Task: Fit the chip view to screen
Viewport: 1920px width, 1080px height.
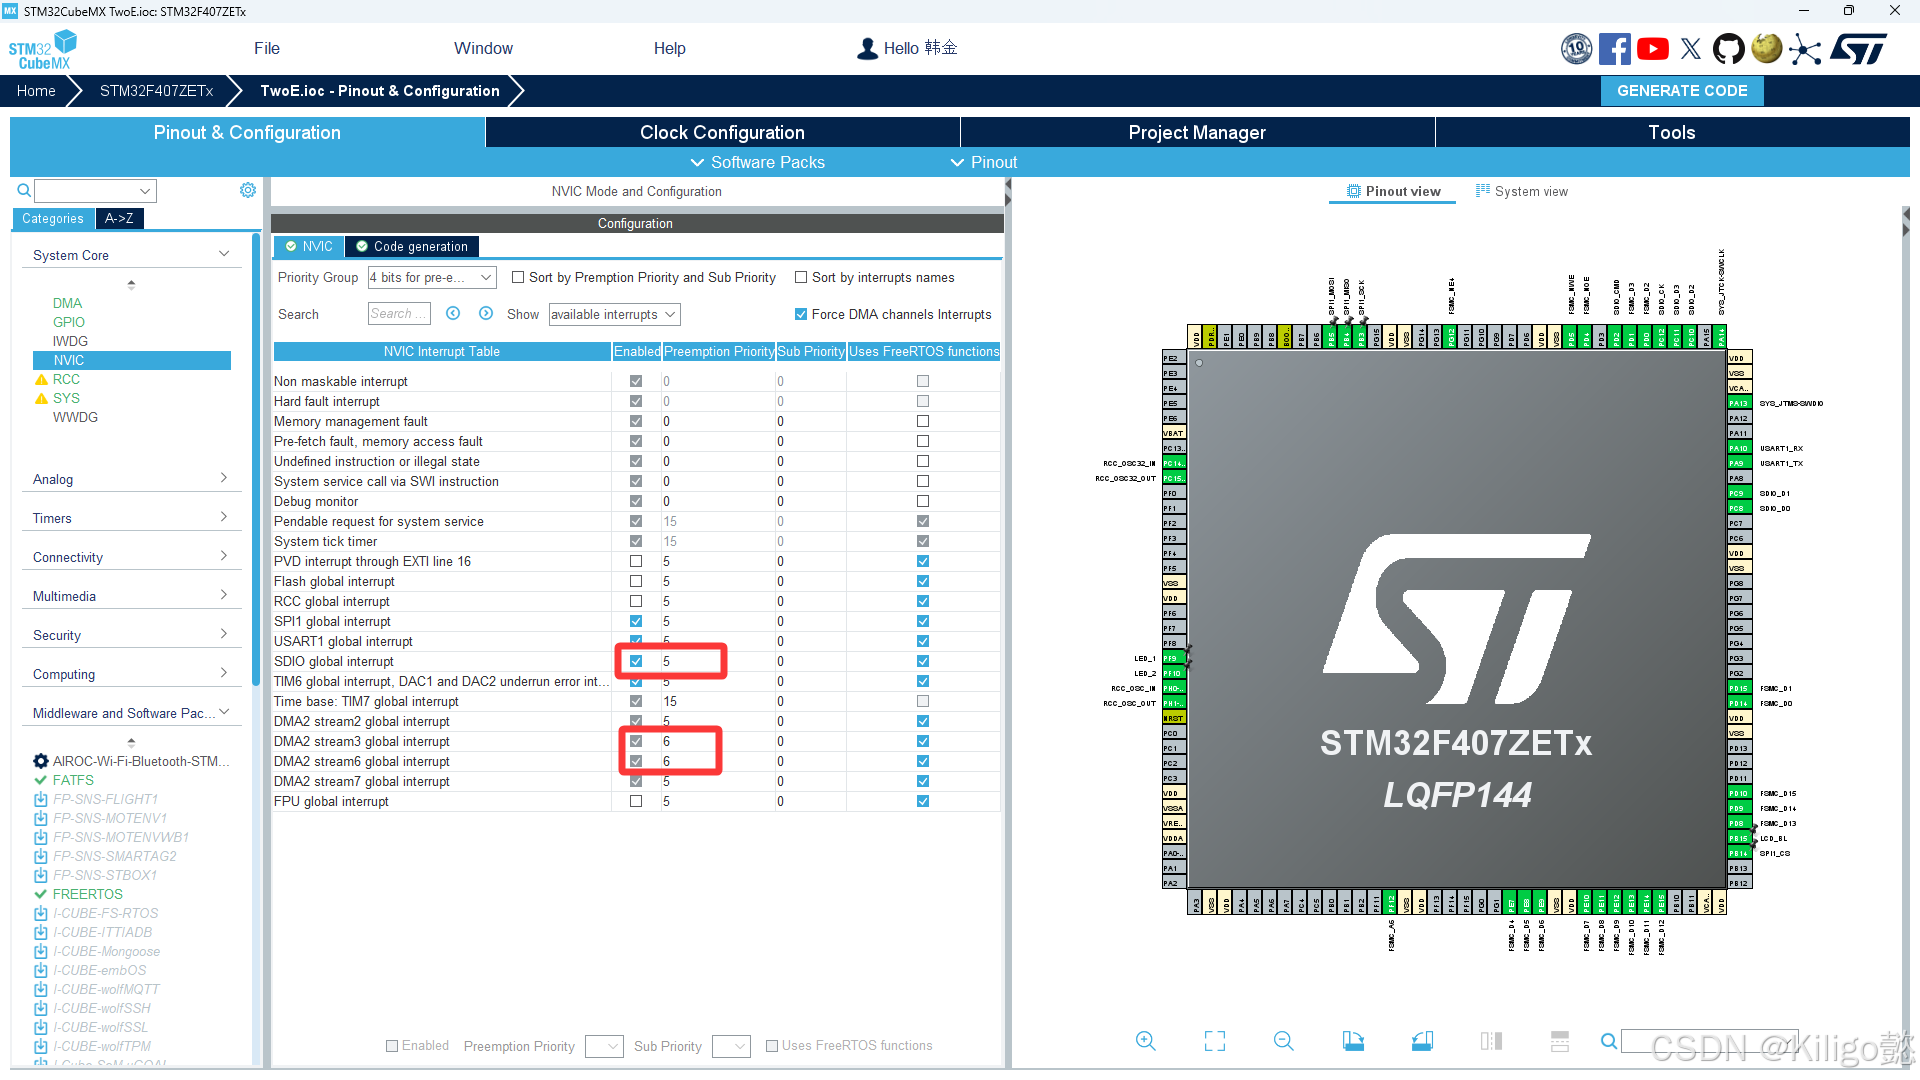Action: coord(1213,1041)
